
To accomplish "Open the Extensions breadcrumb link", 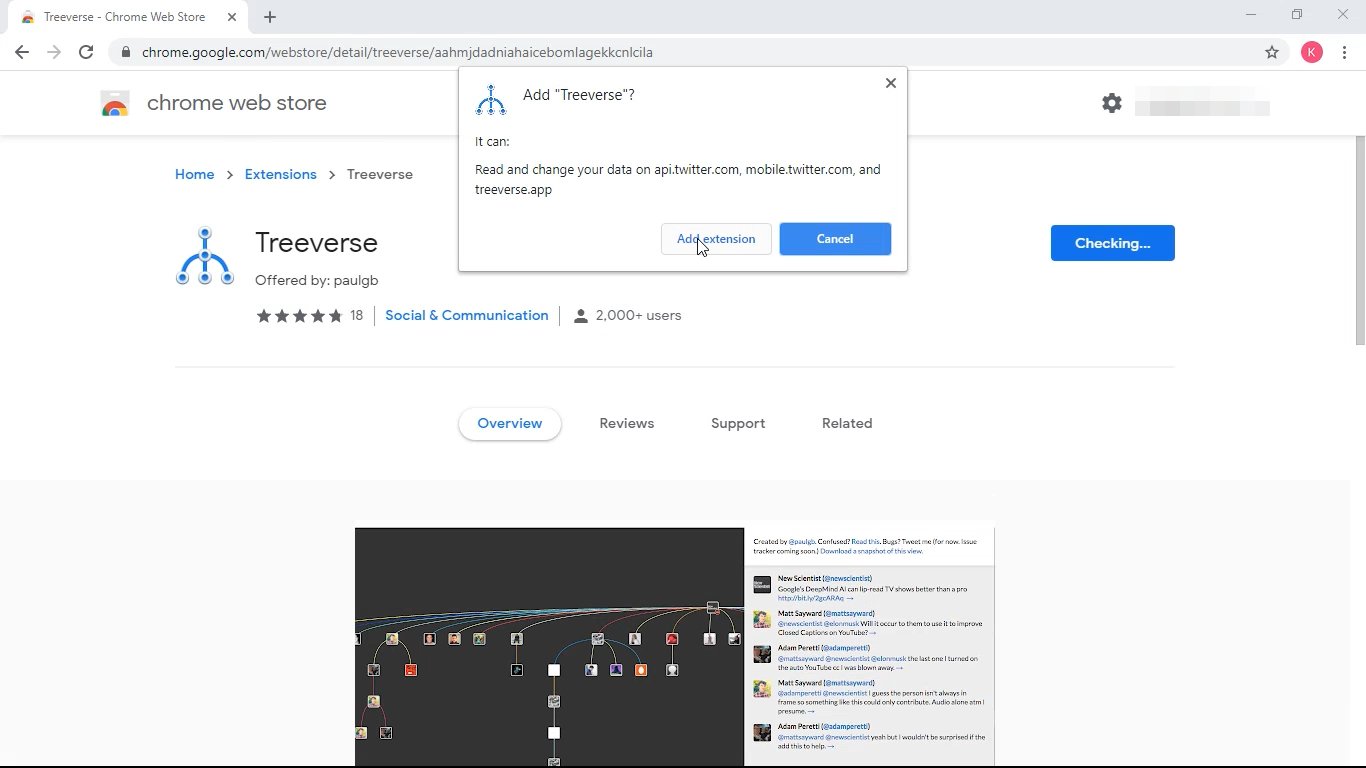I will coord(280,174).
